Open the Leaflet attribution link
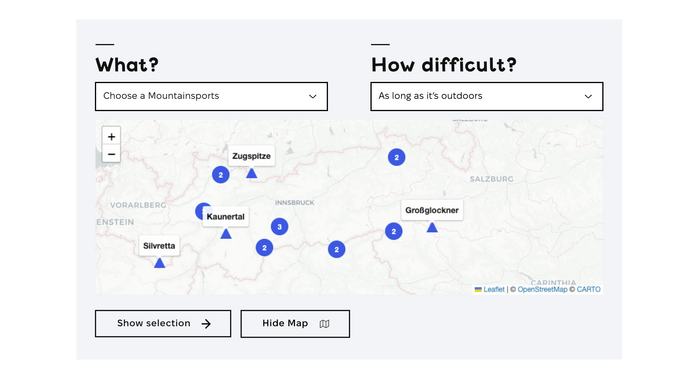Viewport: 699px width, 379px height. (494, 289)
